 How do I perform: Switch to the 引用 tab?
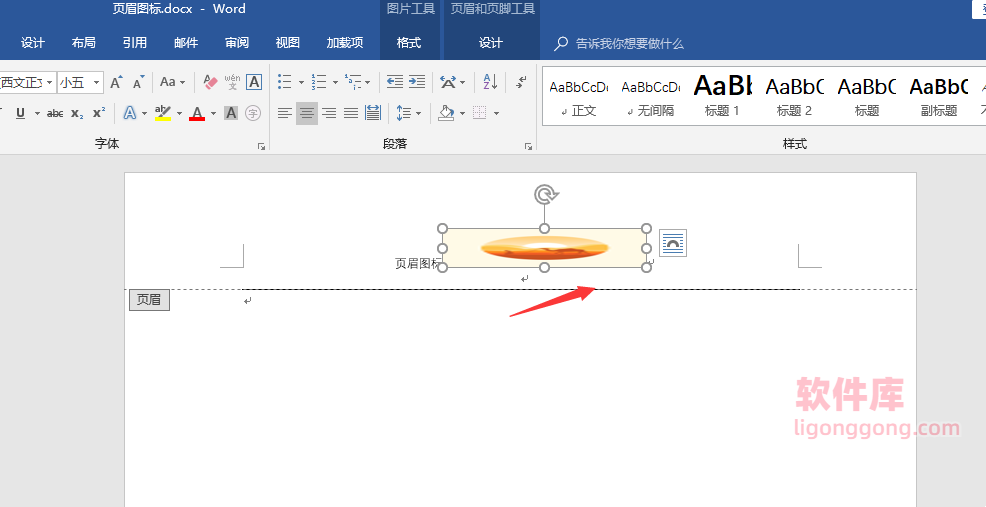[x=135, y=43]
